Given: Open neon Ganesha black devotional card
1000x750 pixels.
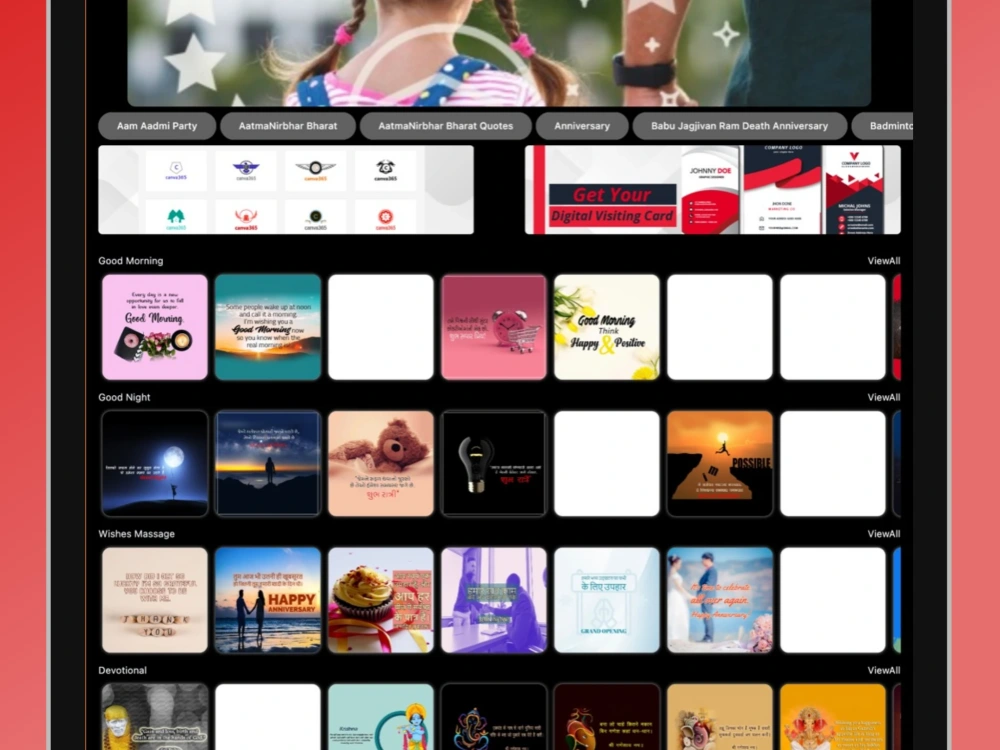Looking at the screenshot, I should pos(494,717).
